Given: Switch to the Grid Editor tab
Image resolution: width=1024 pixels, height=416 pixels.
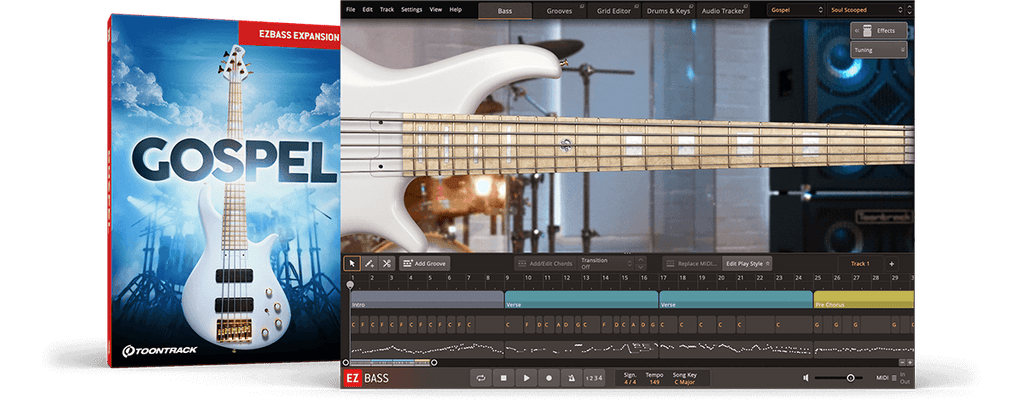Looking at the screenshot, I should click(x=613, y=10).
